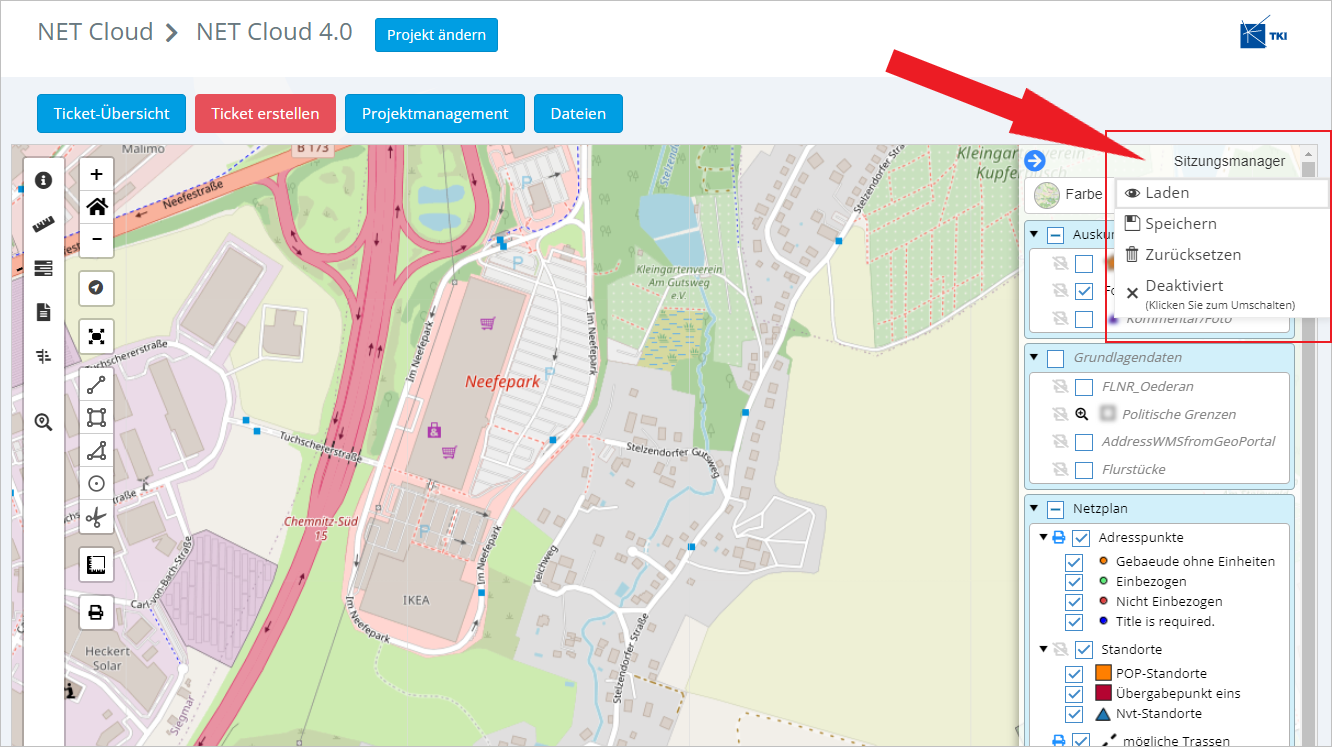This screenshot has height=747, width=1332.
Task: Collapse the Standorte sublayer tree
Action: tap(1044, 650)
